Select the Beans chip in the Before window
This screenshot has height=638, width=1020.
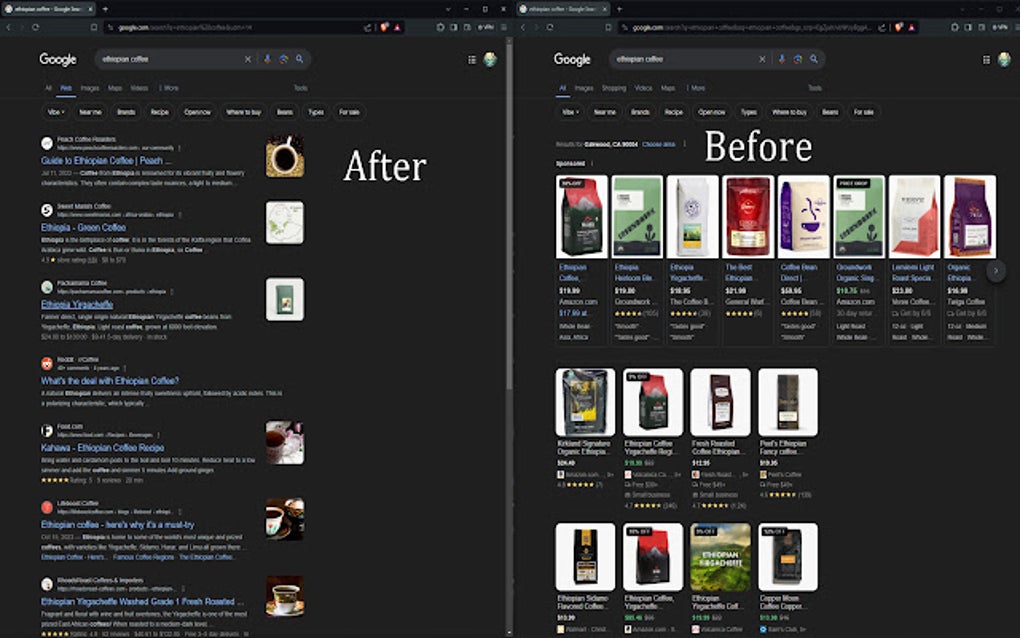click(x=830, y=112)
